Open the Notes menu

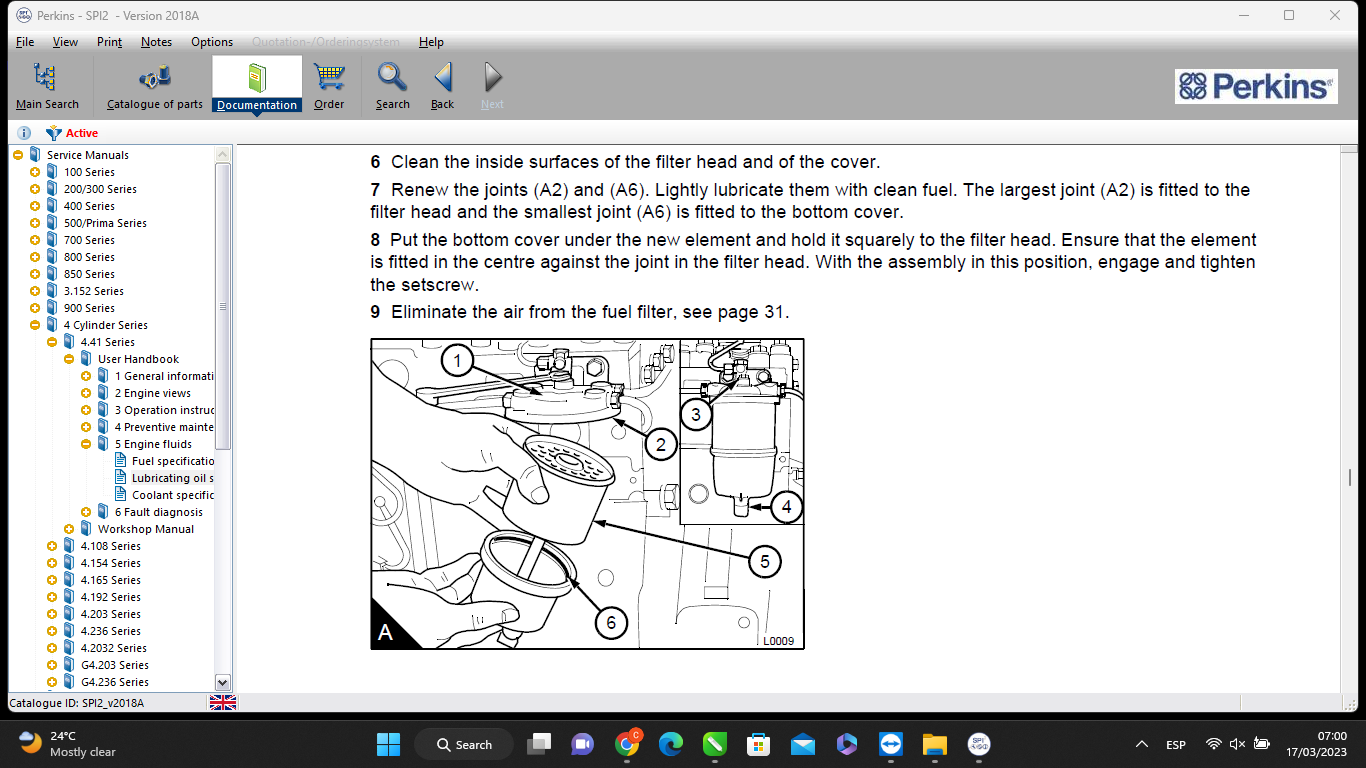pos(156,42)
